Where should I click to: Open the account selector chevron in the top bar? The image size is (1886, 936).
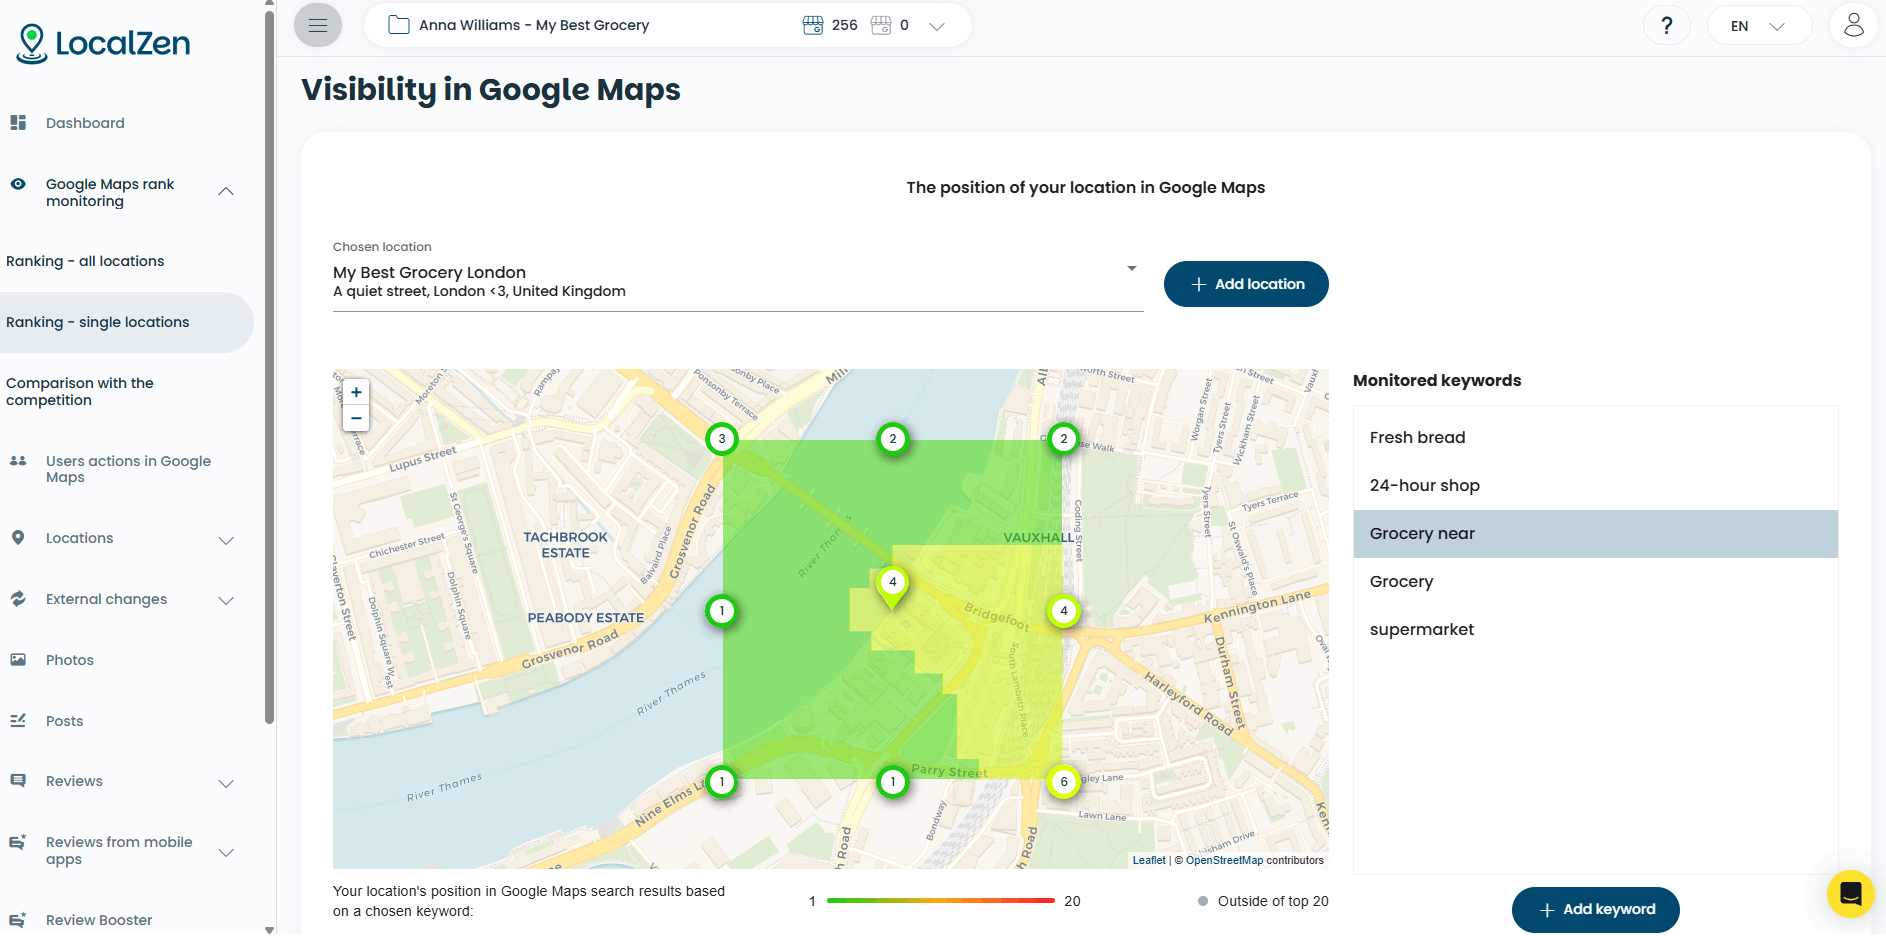(x=937, y=26)
